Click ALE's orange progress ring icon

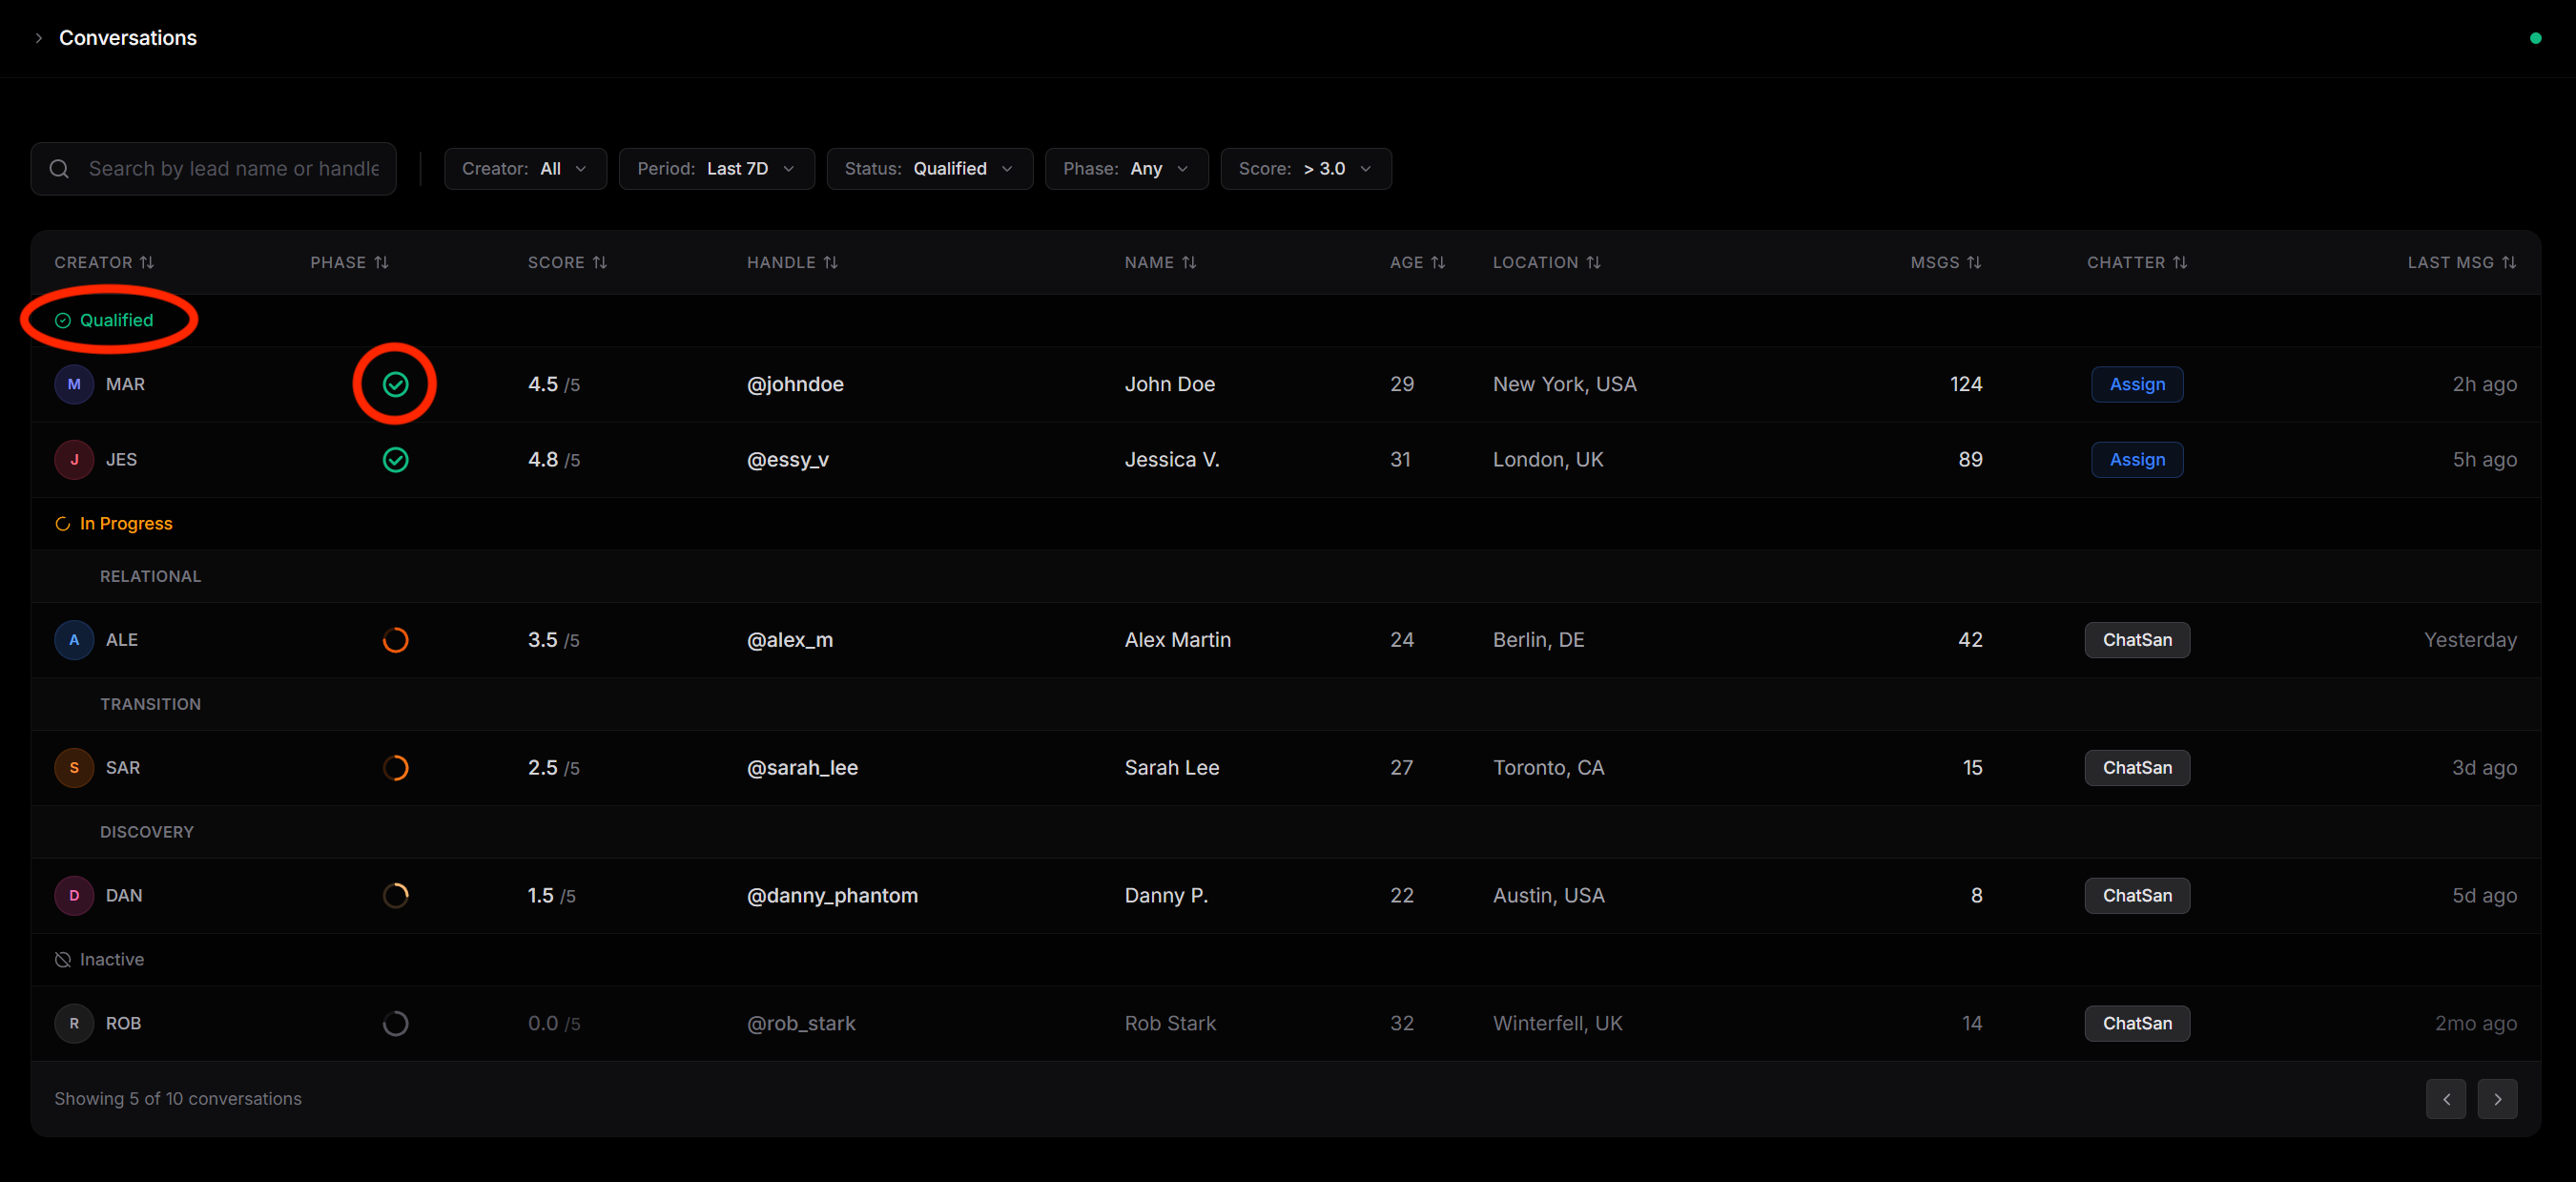[395, 640]
